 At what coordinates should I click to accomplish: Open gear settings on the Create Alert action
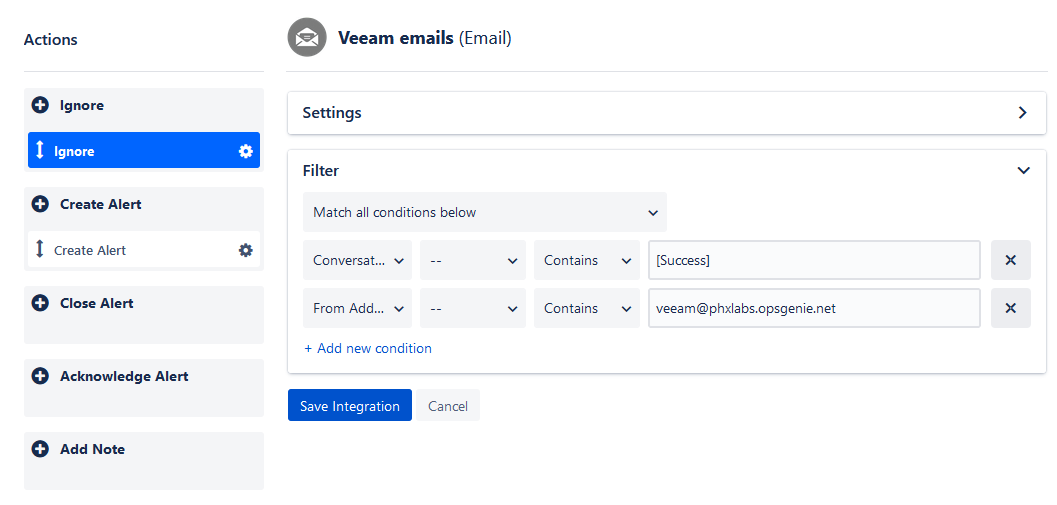(x=245, y=250)
